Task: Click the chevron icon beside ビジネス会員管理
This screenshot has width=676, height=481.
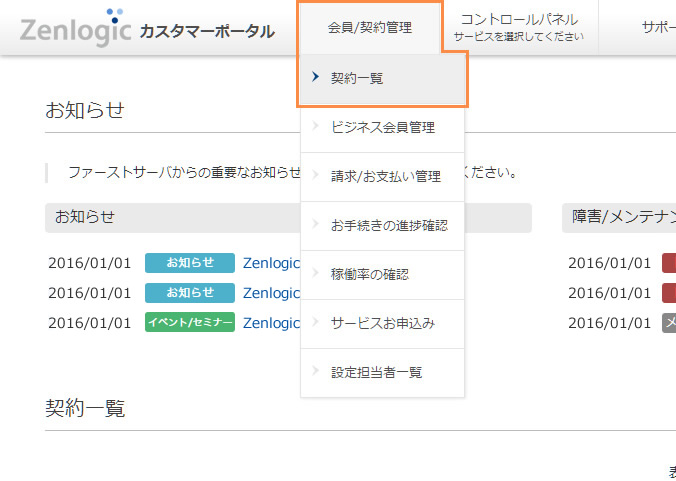Action: 315,127
